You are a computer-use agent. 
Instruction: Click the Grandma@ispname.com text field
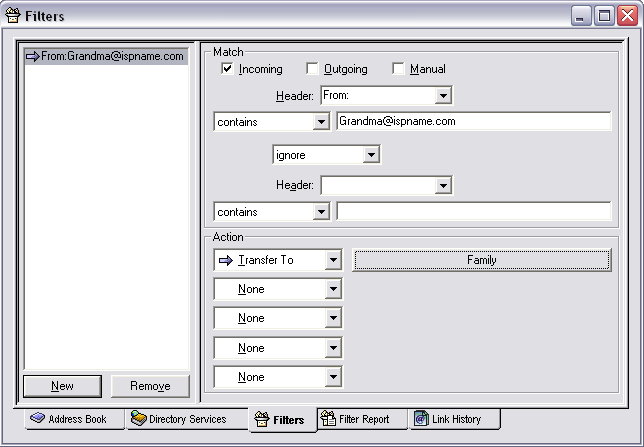point(473,121)
